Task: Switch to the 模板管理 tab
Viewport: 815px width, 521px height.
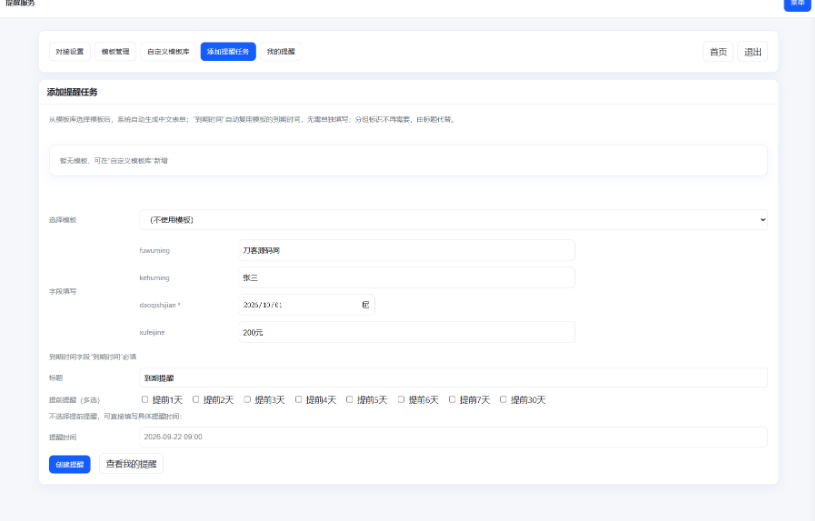Action: (x=115, y=51)
